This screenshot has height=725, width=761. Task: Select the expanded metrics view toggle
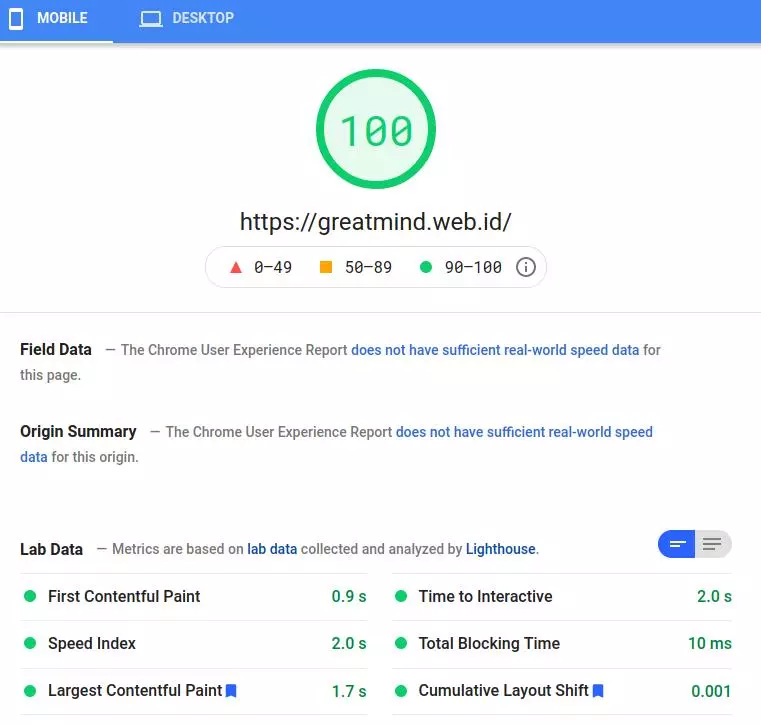[713, 544]
